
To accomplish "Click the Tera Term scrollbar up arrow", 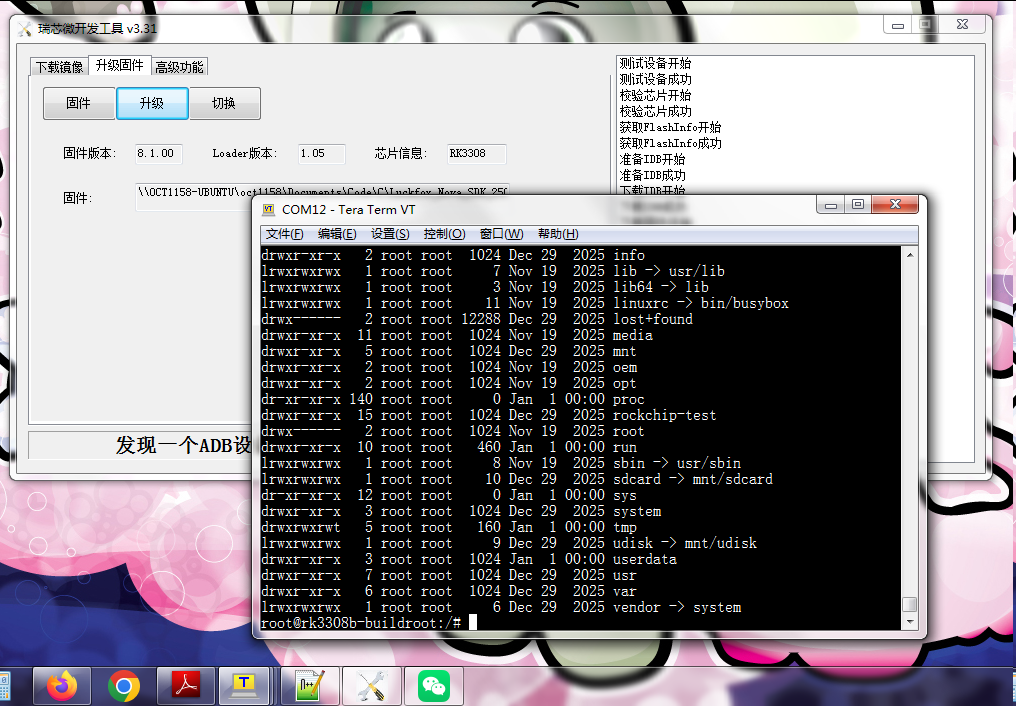I will point(909,255).
